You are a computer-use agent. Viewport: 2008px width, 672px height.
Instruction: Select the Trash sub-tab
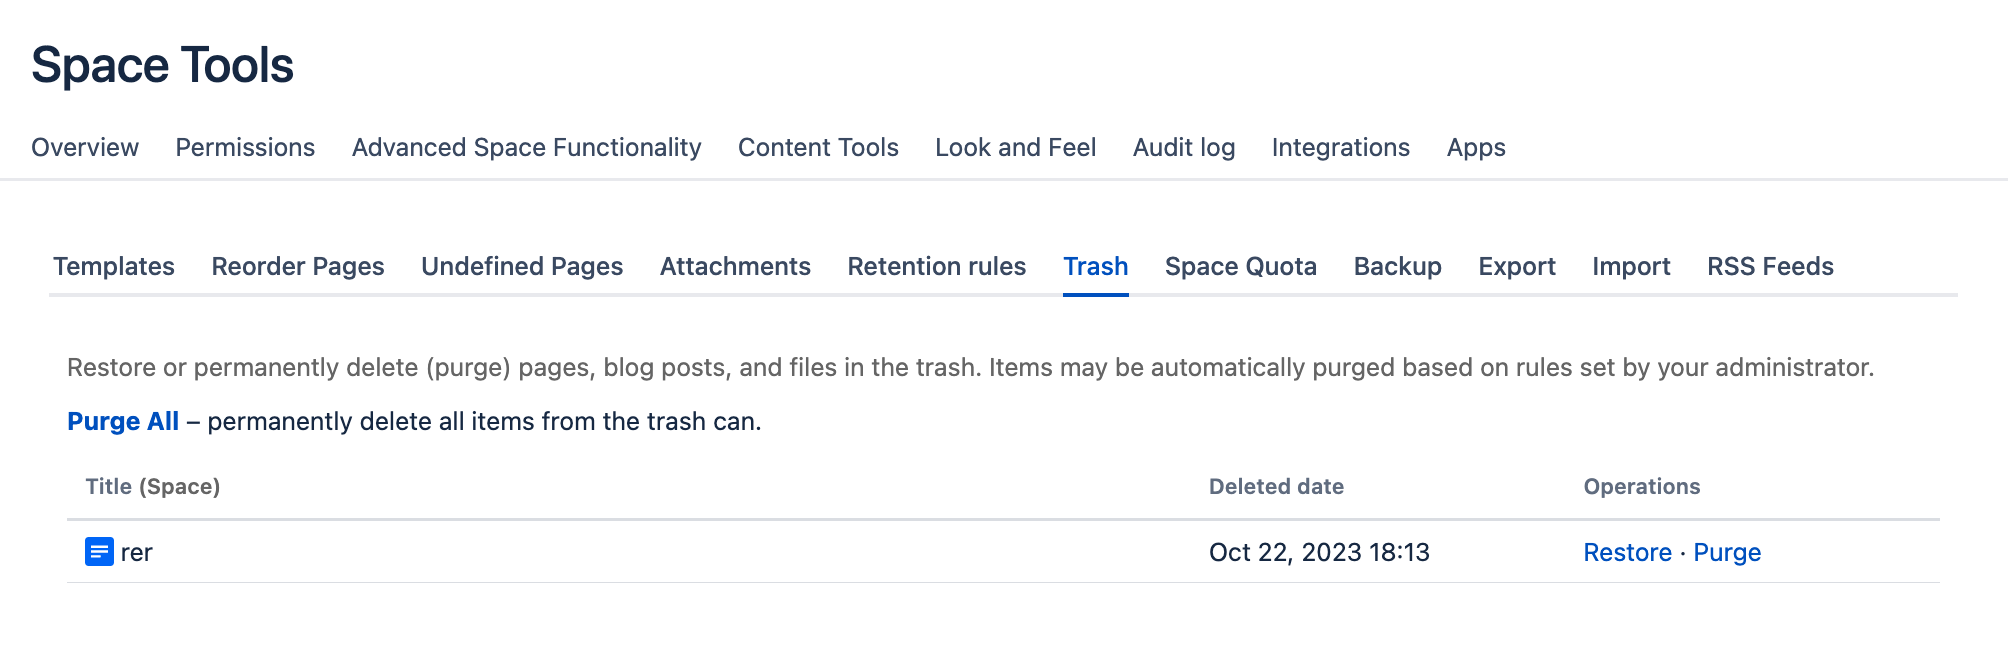coord(1095,266)
